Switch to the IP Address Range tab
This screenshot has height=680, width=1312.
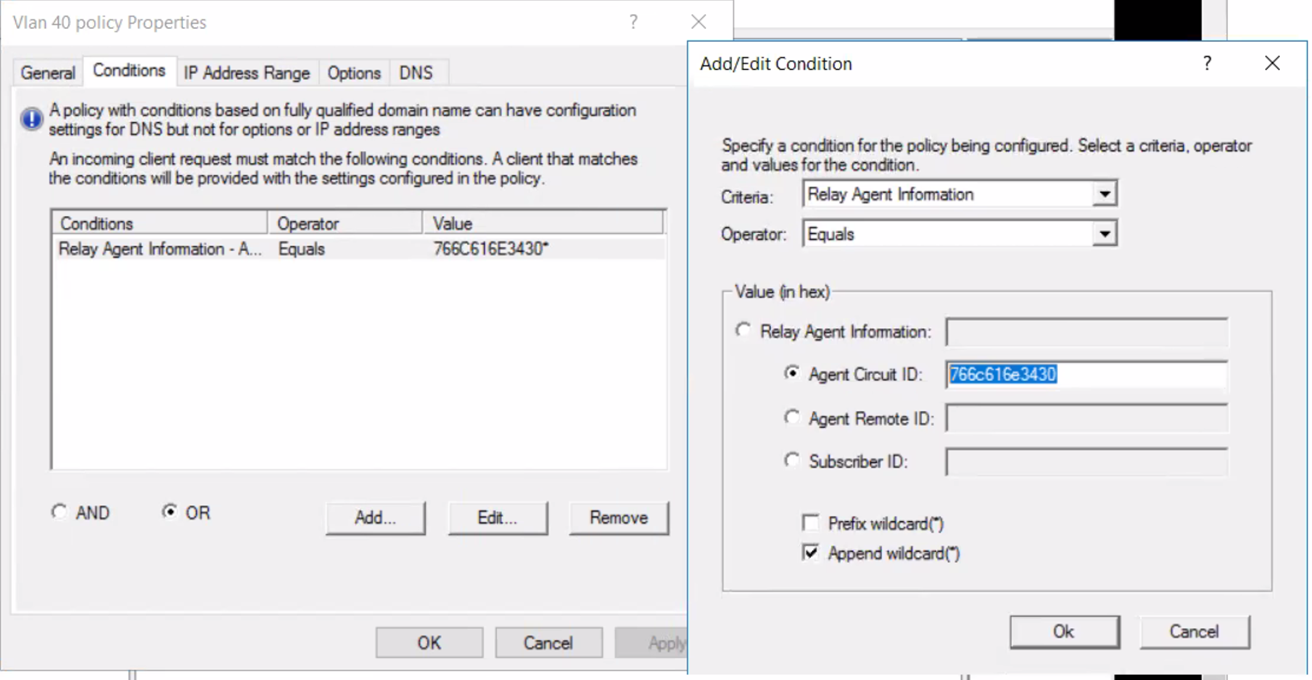point(246,72)
